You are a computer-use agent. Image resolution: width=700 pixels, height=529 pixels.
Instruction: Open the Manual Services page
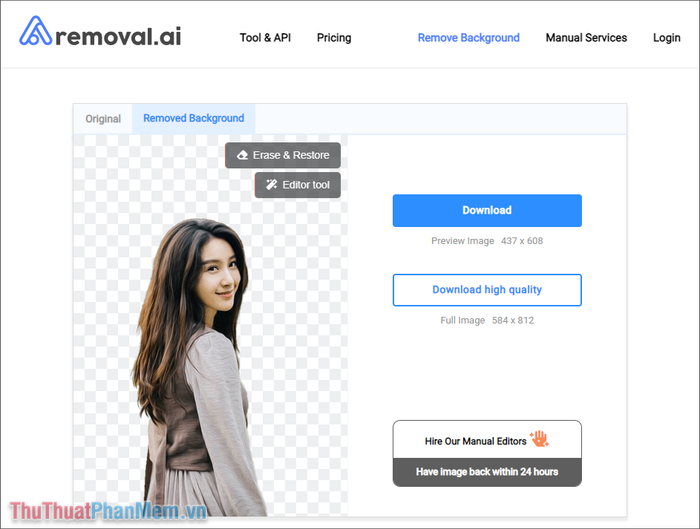[x=586, y=38]
